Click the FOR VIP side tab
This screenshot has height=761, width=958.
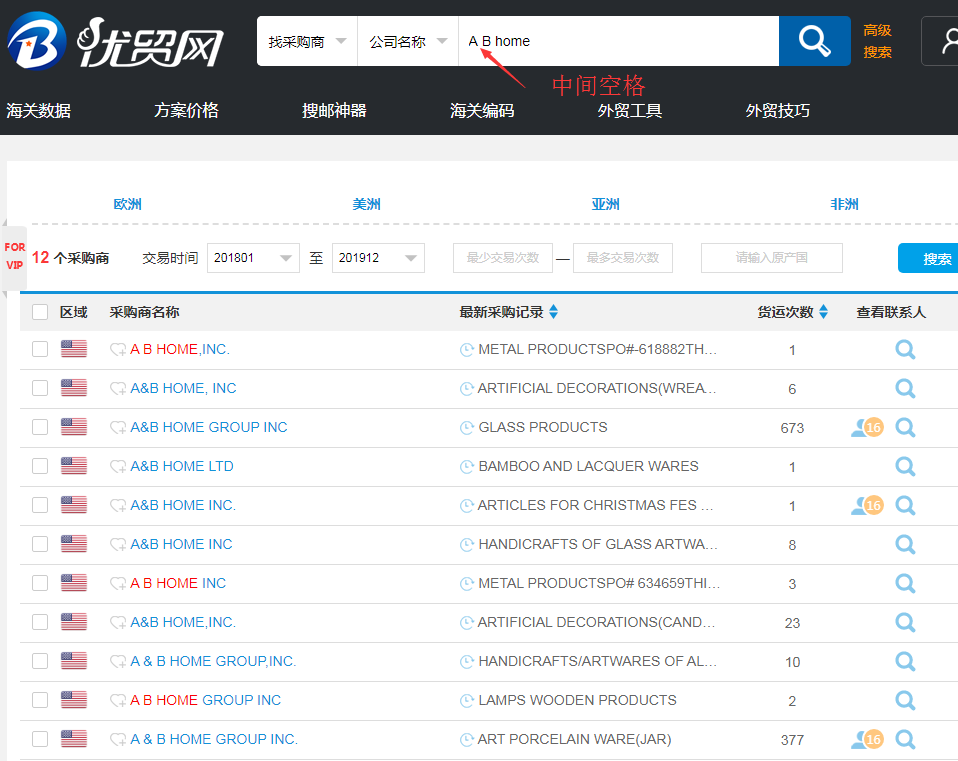click(15, 256)
